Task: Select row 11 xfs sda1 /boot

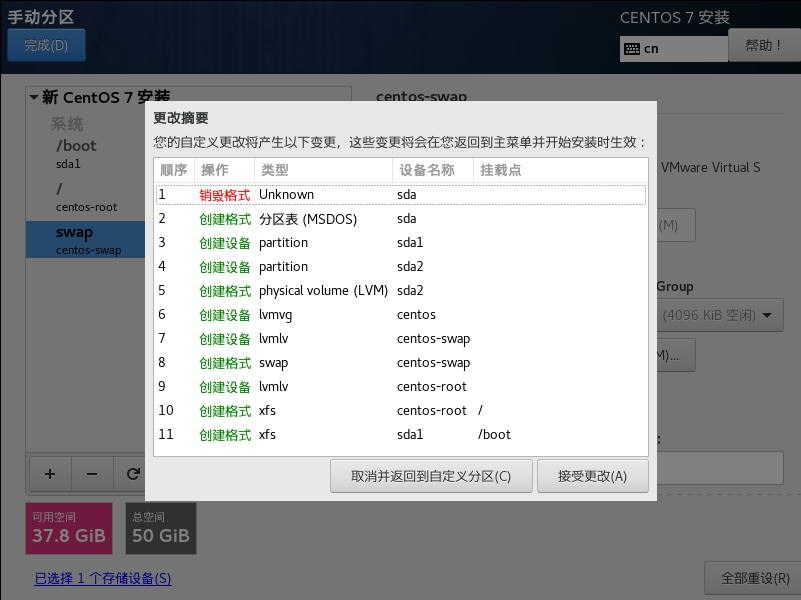Action: [401, 435]
